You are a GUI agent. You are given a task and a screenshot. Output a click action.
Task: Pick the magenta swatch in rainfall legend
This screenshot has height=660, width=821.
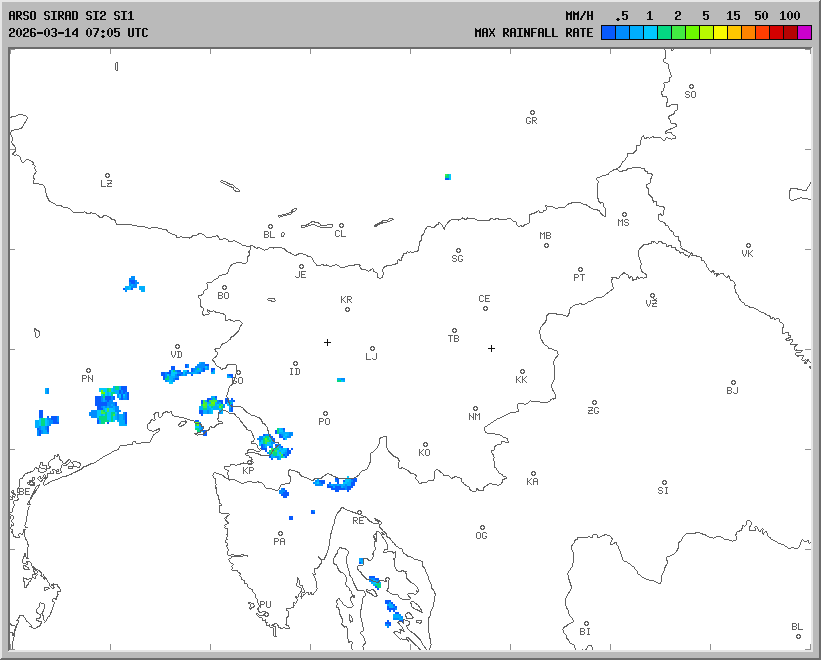coord(805,33)
